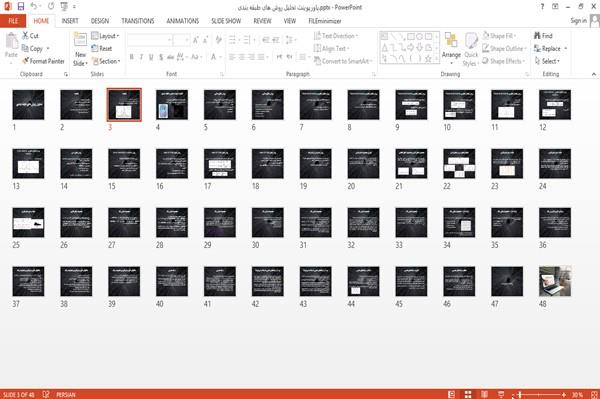The width and height of the screenshot is (600, 399).
Task: Click the Quick Styles icon
Action: [x=471, y=41]
